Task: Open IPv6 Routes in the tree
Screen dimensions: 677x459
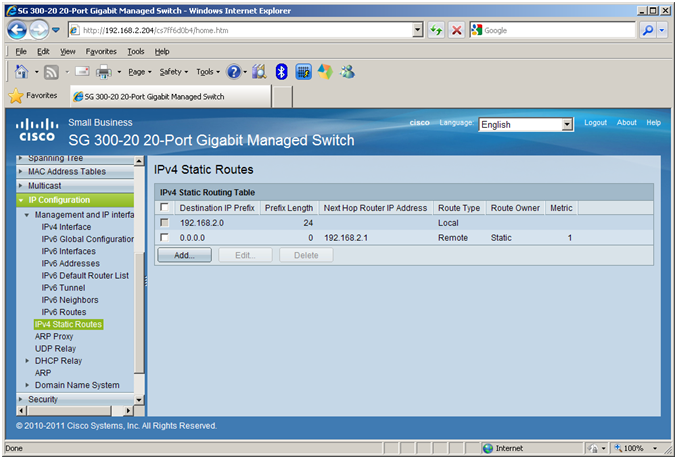Action: (x=64, y=312)
